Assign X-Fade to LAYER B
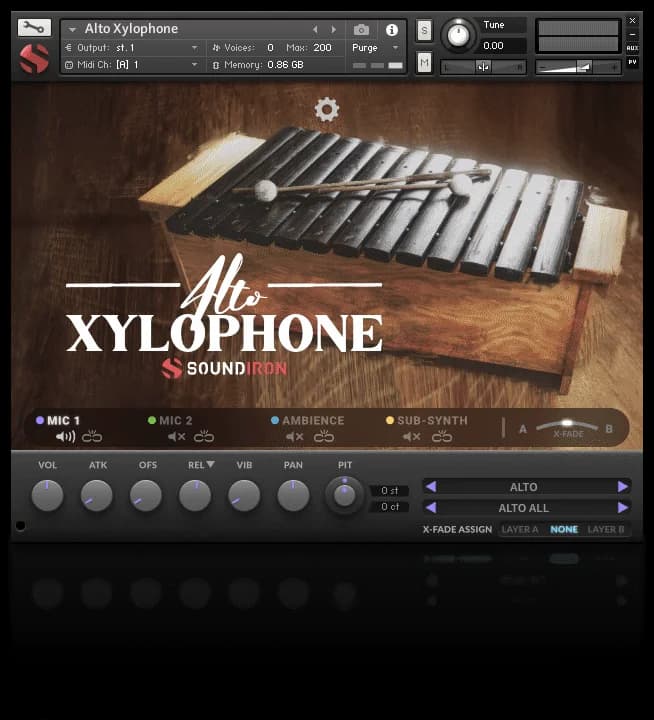 pyautogui.click(x=605, y=529)
